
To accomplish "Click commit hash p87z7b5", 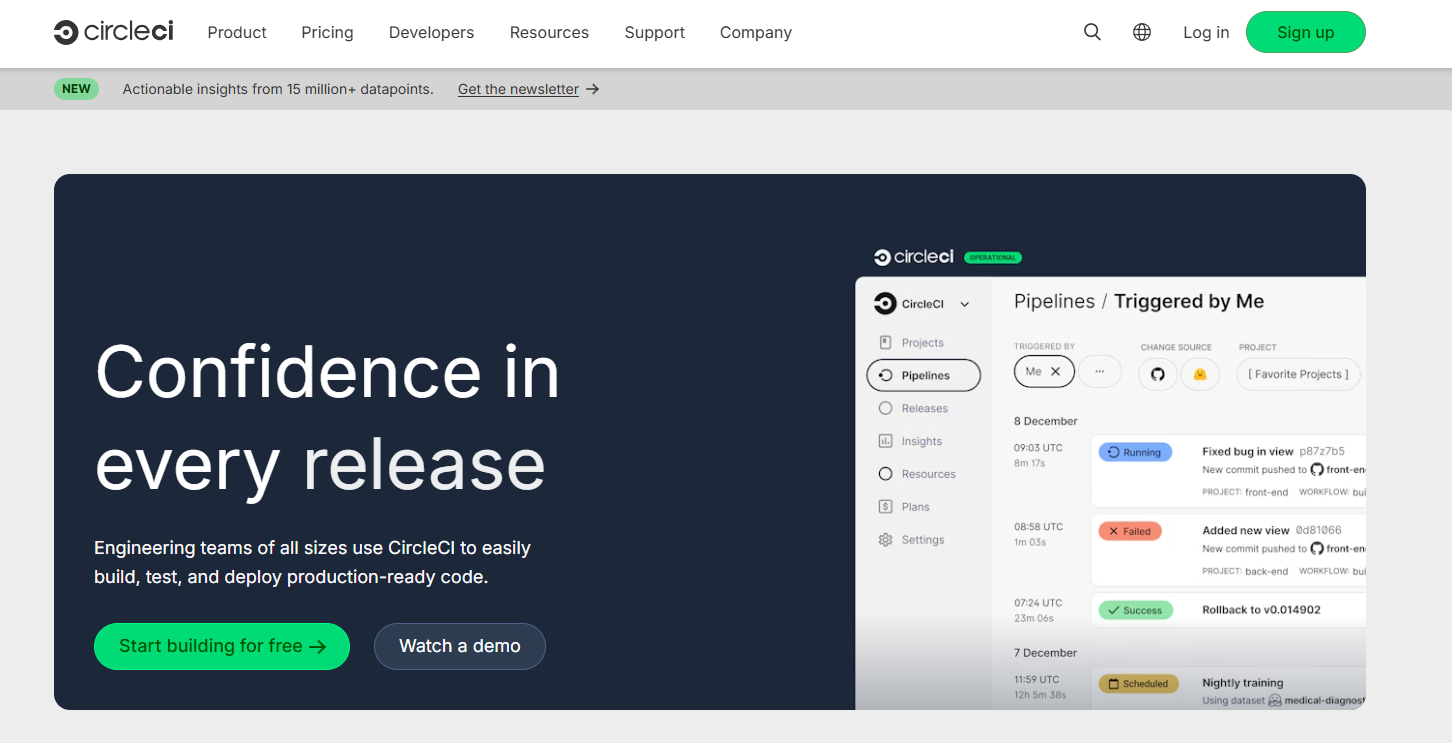I will 1321,451.
